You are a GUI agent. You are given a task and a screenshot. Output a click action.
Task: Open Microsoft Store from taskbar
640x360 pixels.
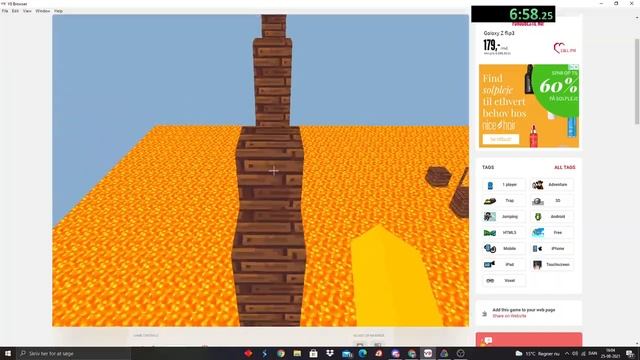pyautogui.click(x=313, y=353)
